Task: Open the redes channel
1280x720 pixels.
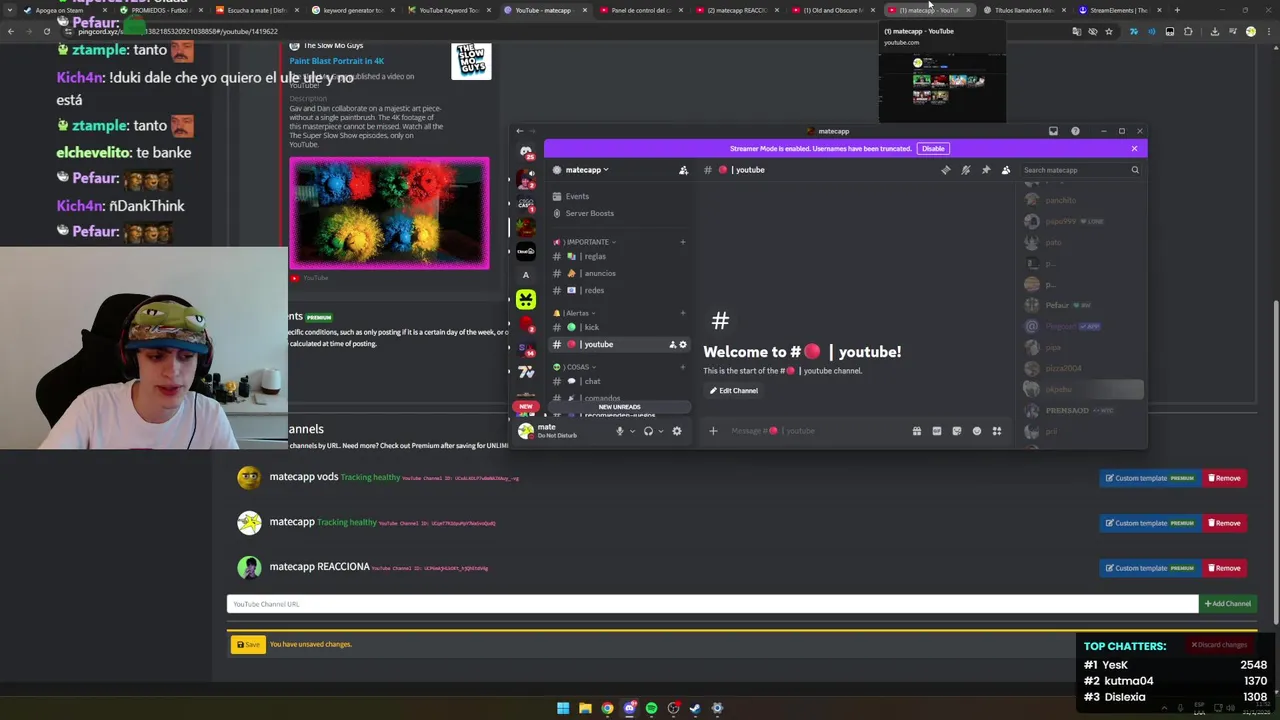Action: (x=619, y=290)
